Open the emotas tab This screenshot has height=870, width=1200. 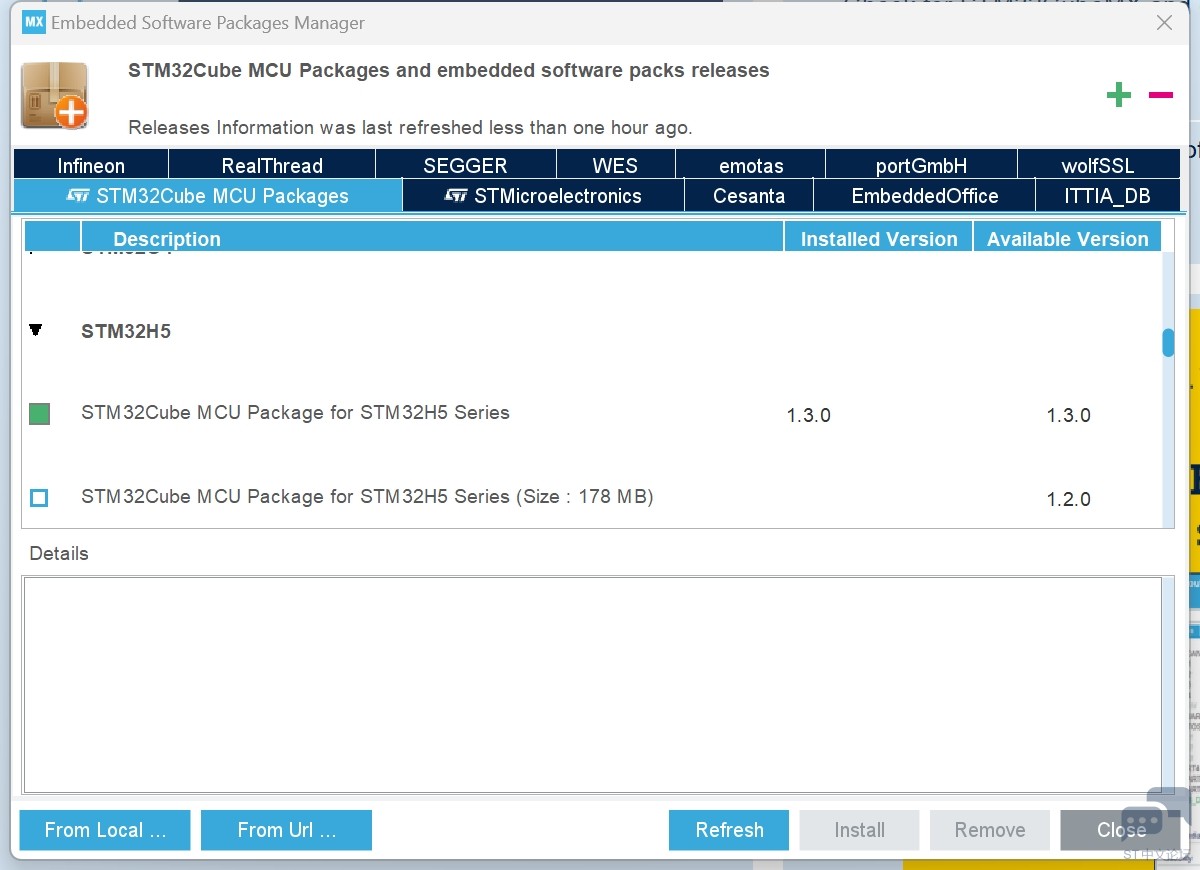point(751,165)
